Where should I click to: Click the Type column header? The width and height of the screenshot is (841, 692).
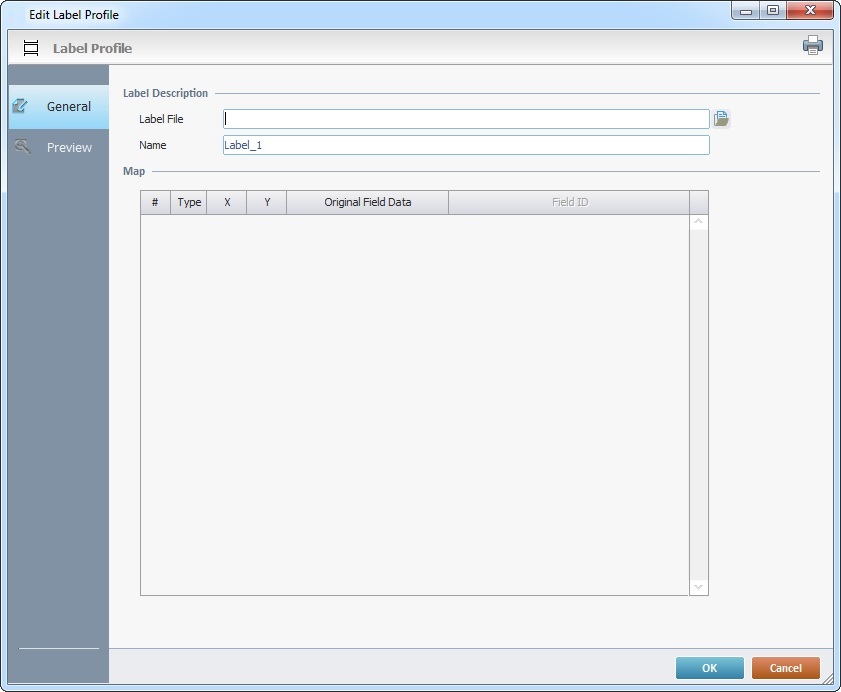point(189,202)
